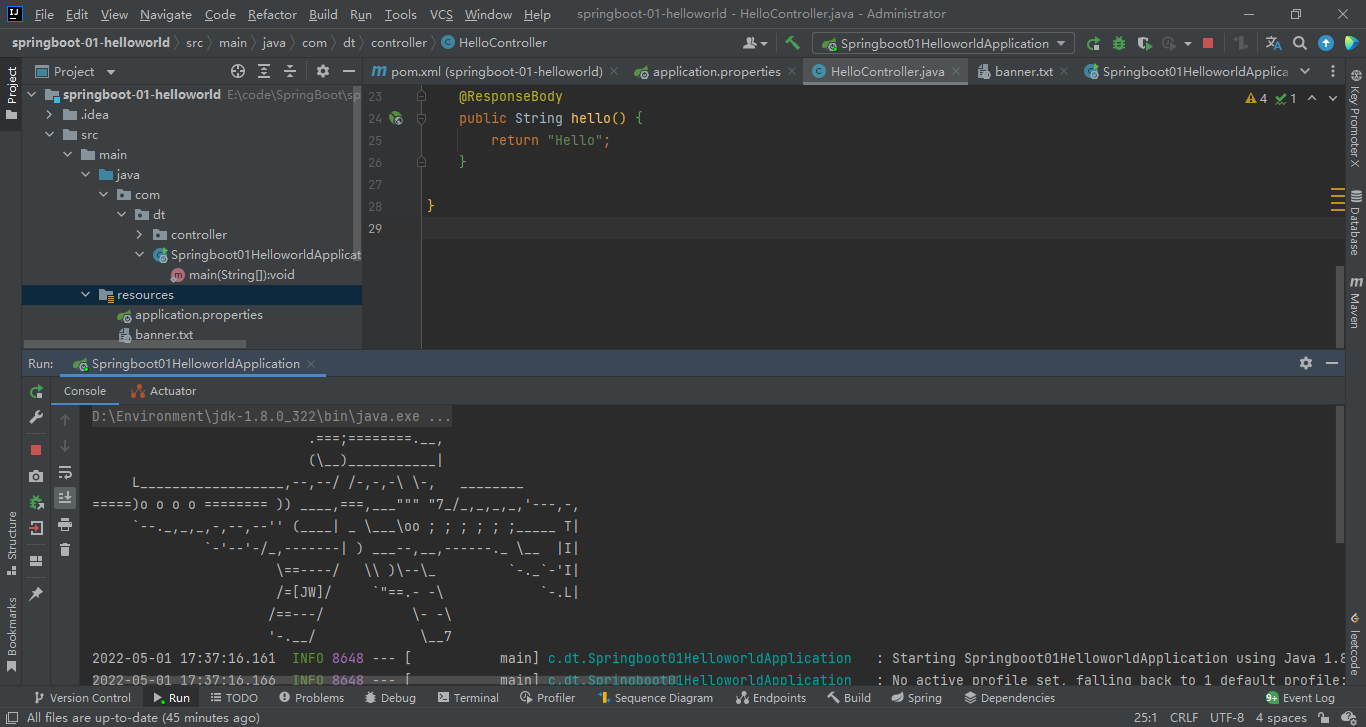Open the Problems tool window
This screenshot has width=1366, height=727.
312,698
